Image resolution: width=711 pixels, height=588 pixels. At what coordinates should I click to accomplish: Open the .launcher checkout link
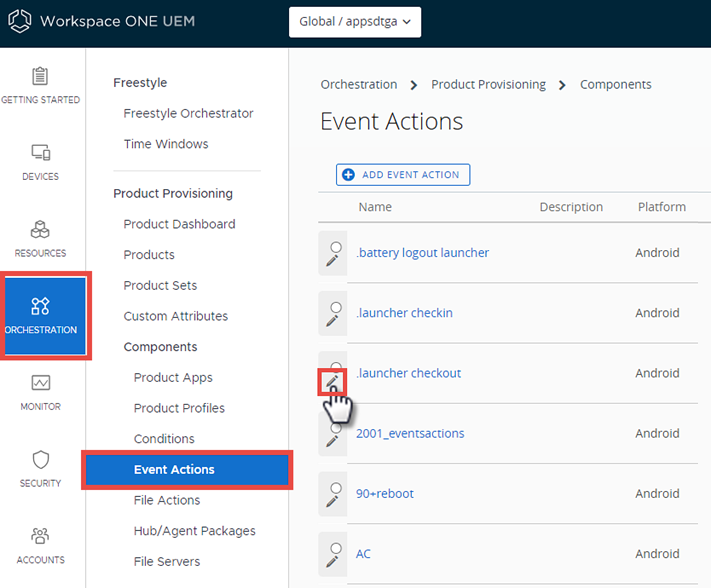click(x=408, y=374)
